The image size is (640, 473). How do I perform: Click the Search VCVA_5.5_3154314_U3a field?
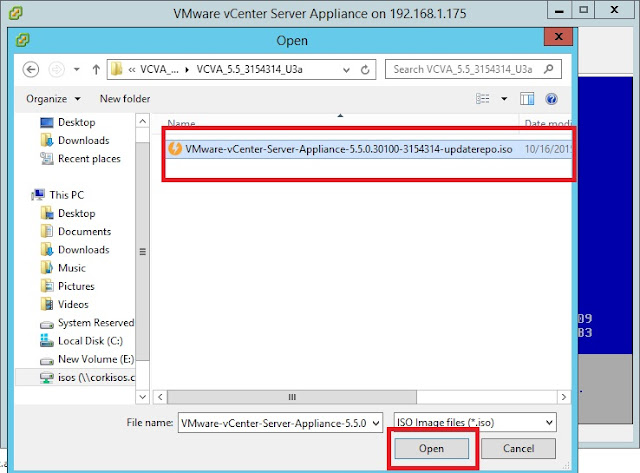coord(473,69)
